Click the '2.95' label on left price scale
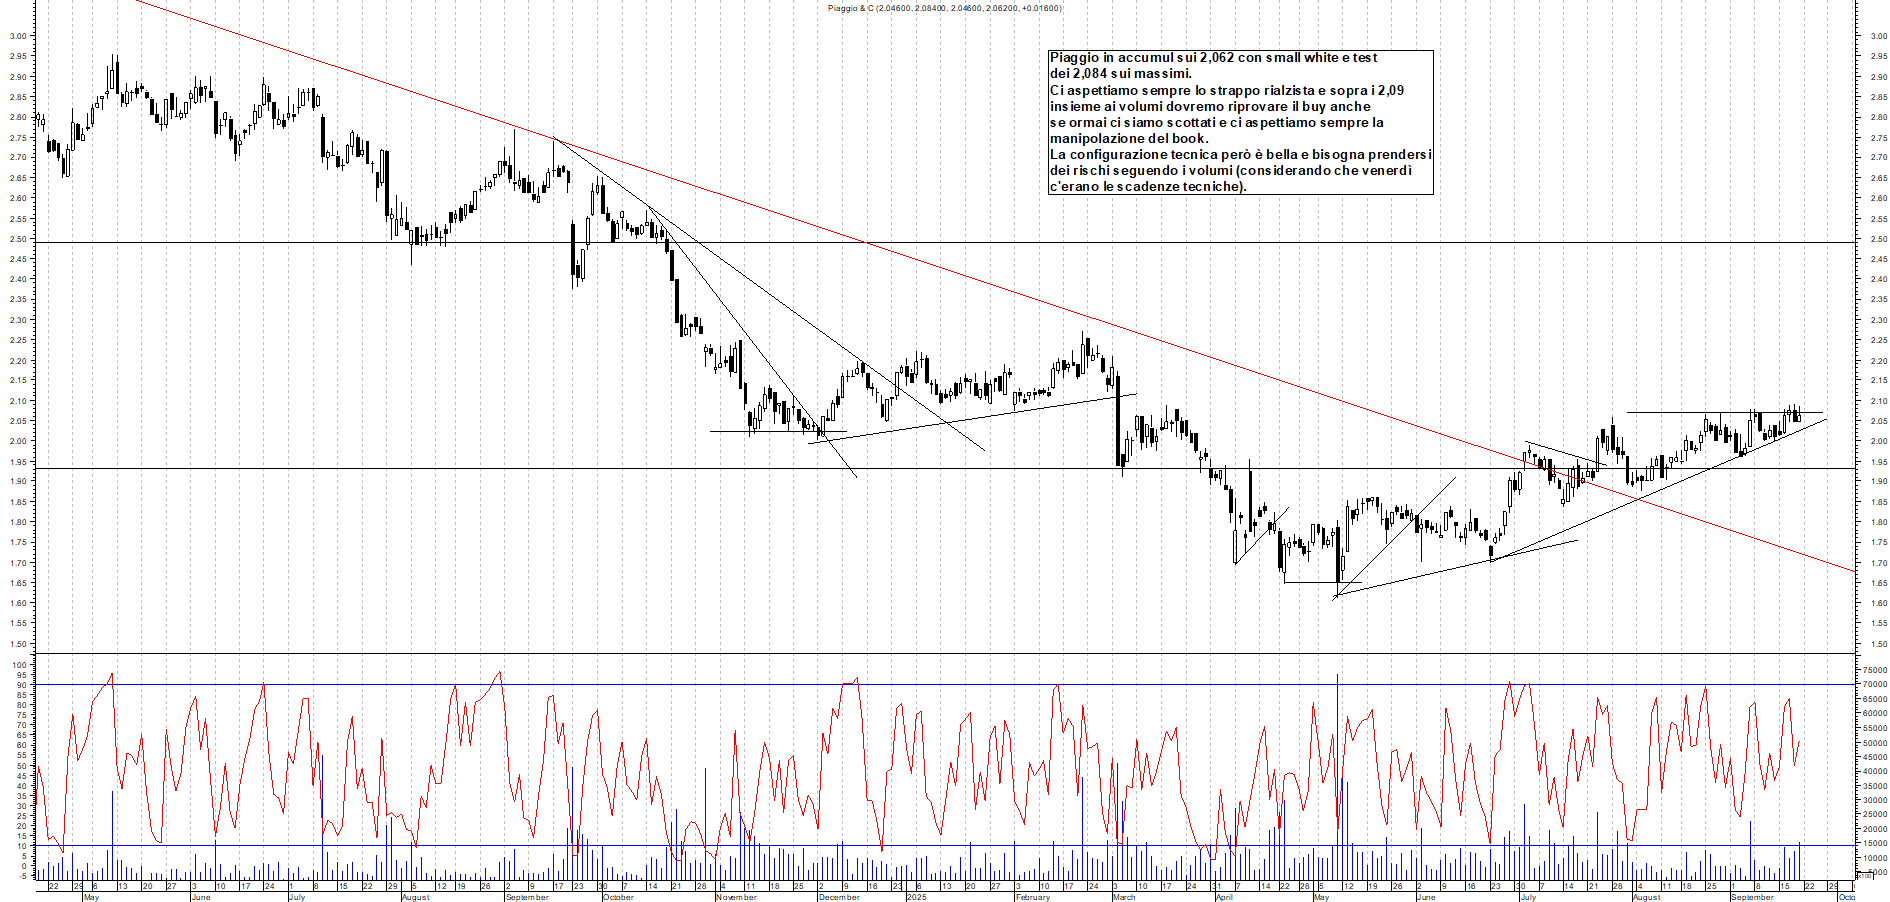The height and width of the screenshot is (902, 1890). click(18, 56)
